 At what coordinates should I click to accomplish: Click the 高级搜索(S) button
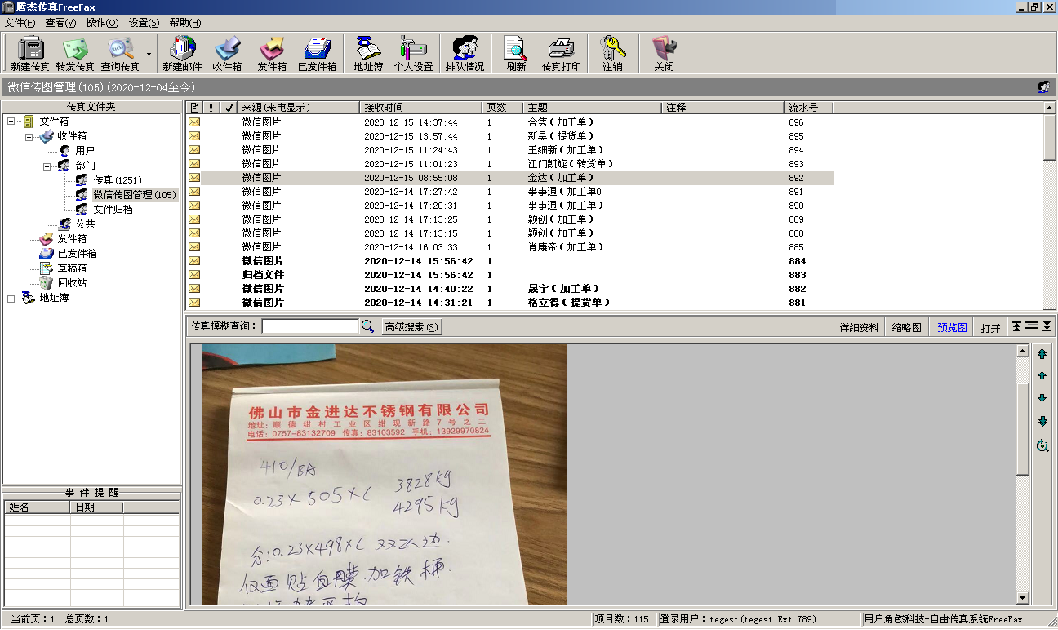point(412,326)
